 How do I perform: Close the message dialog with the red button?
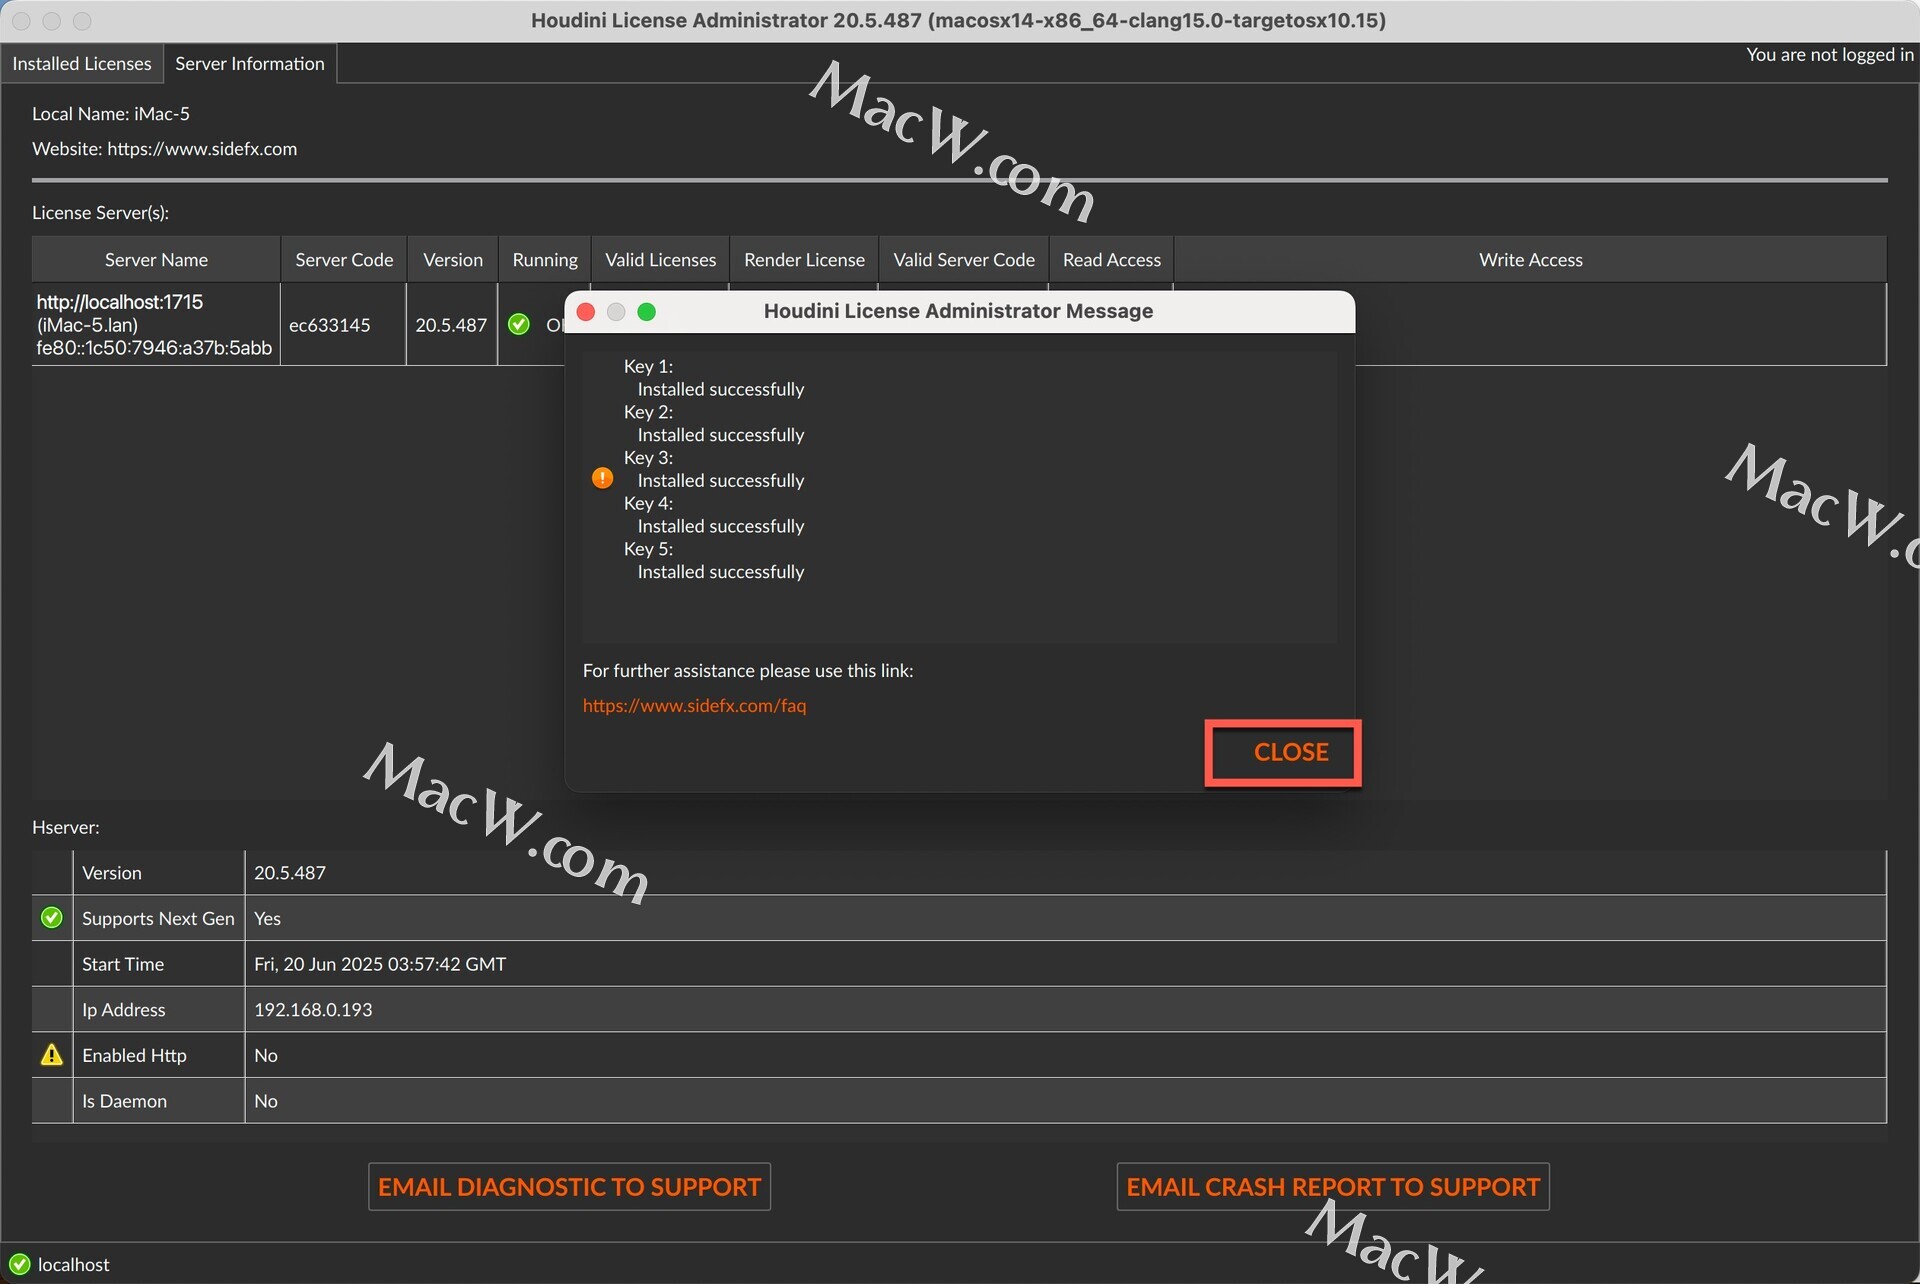tap(586, 312)
